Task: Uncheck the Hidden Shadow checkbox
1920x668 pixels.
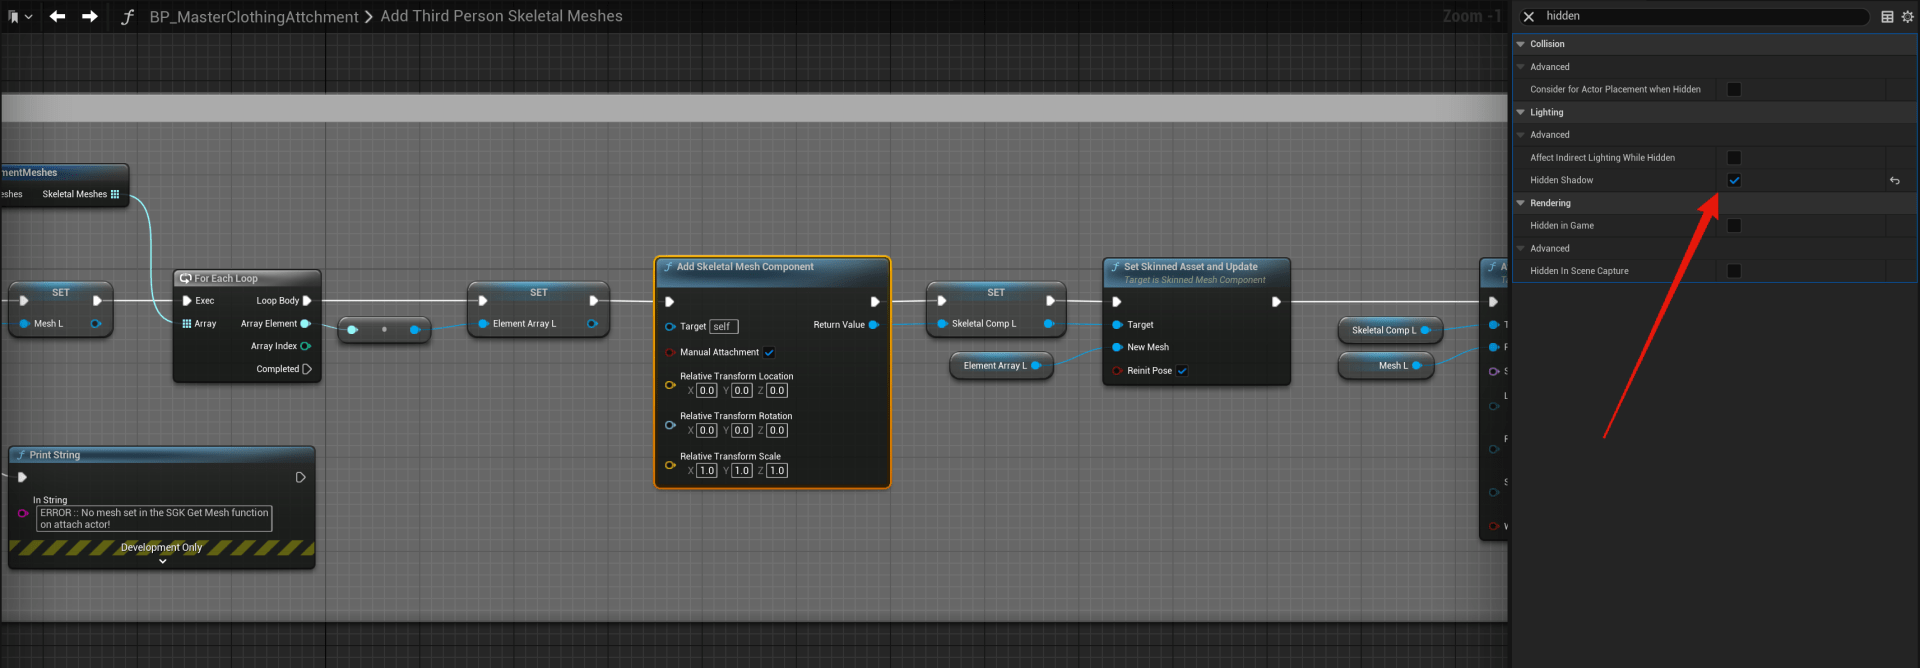Action: [x=1734, y=181]
